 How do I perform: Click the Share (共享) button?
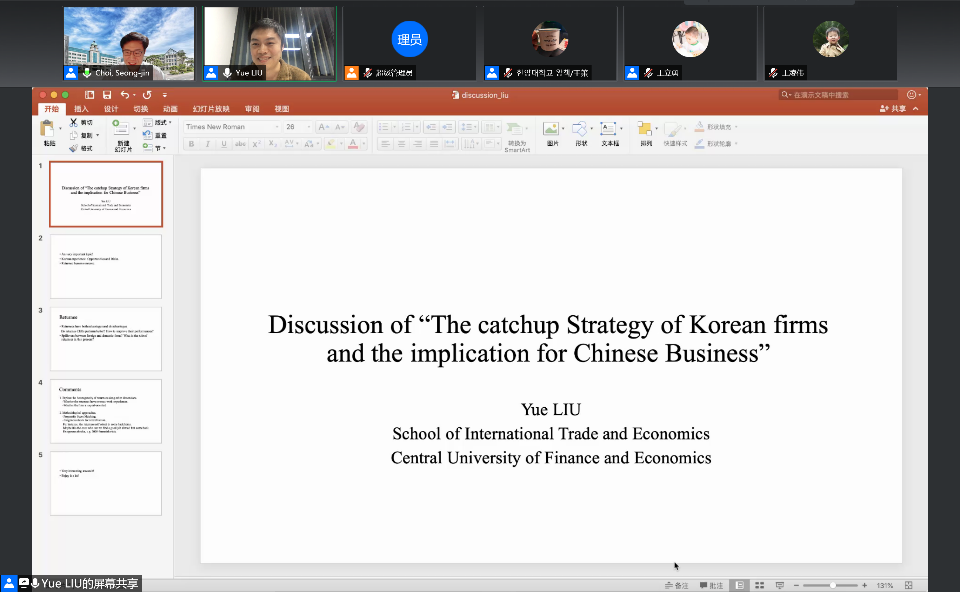click(893, 108)
